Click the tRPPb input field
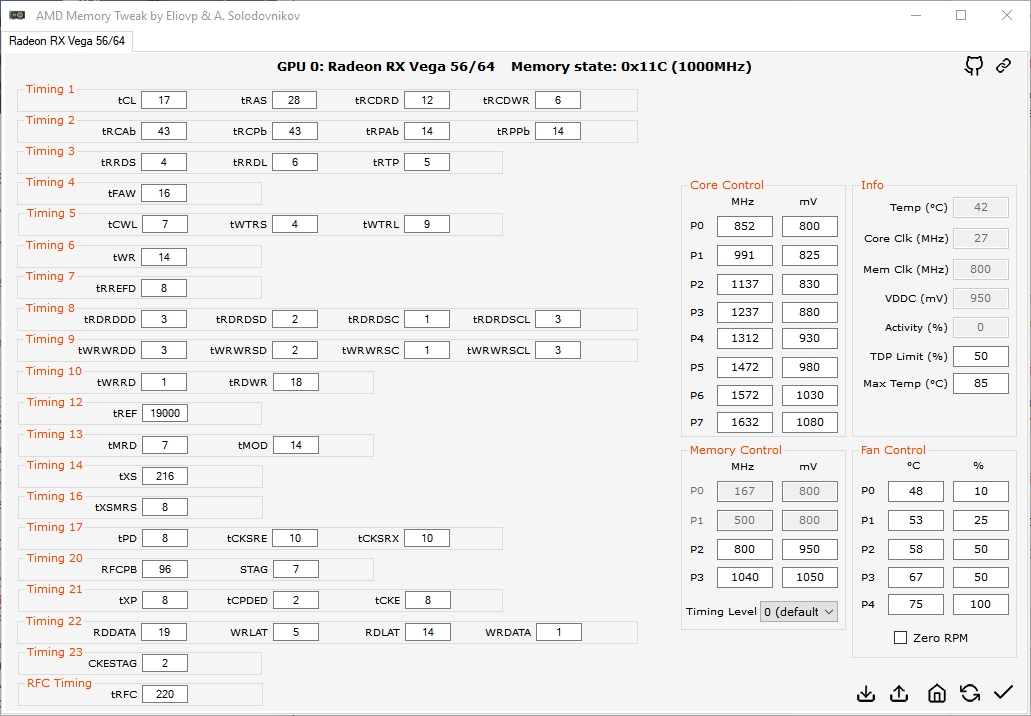The image size is (1031, 716). pyautogui.click(x=558, y=131)
